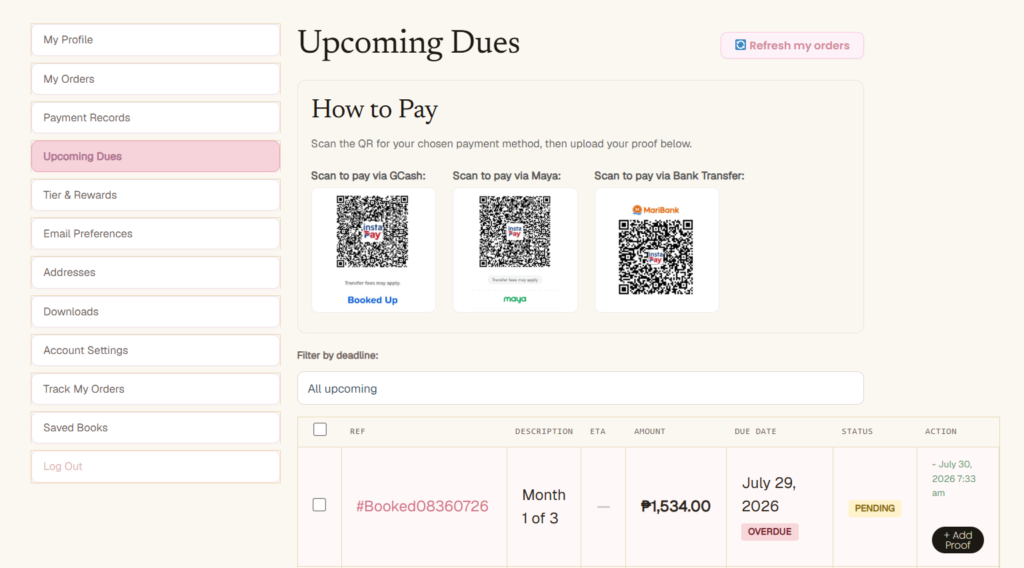Click the + Add Proof button
The width and height of the screenshot is (1024, 568).
click(x=957, y=540)
